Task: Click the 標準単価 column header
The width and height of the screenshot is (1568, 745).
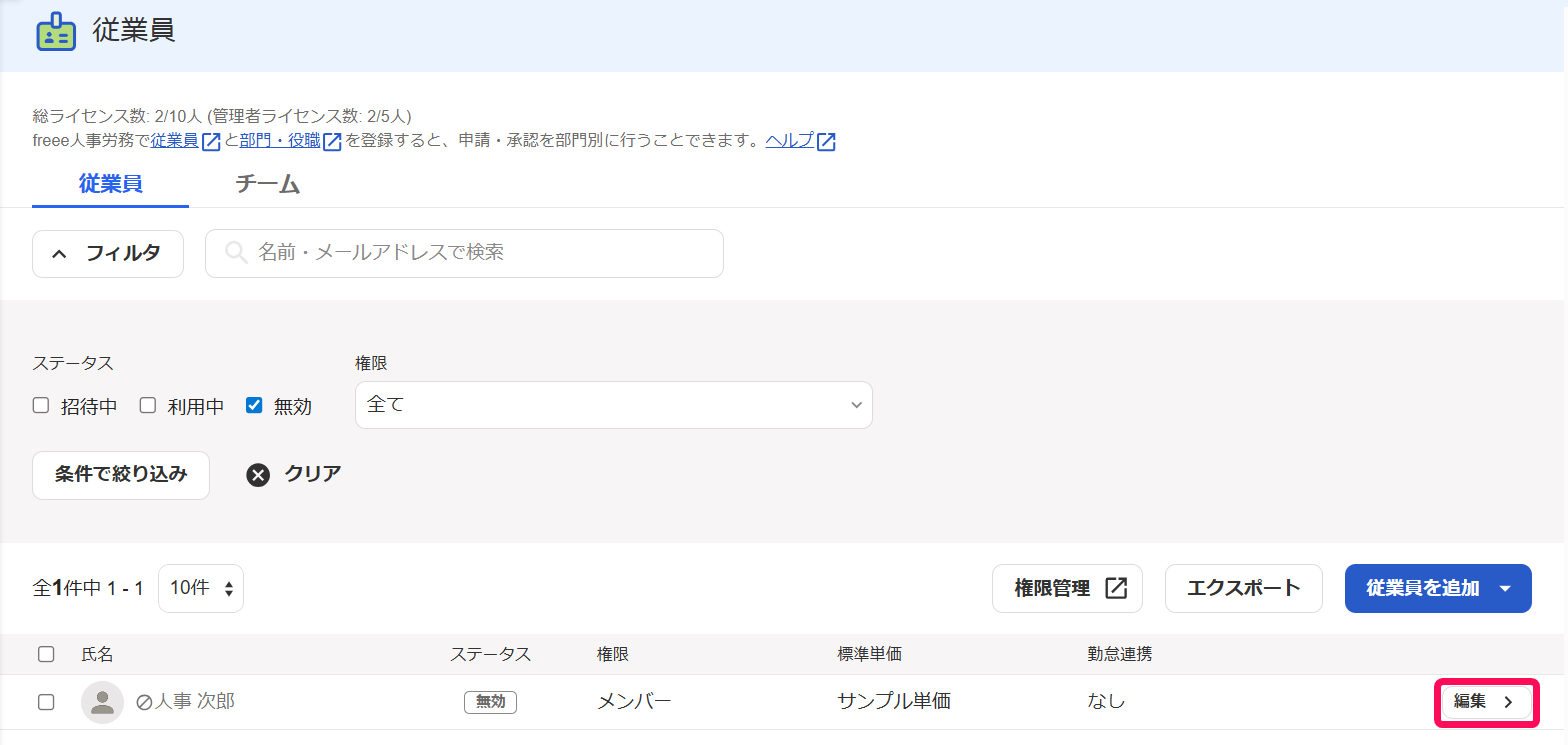Action: pos(869,655)
